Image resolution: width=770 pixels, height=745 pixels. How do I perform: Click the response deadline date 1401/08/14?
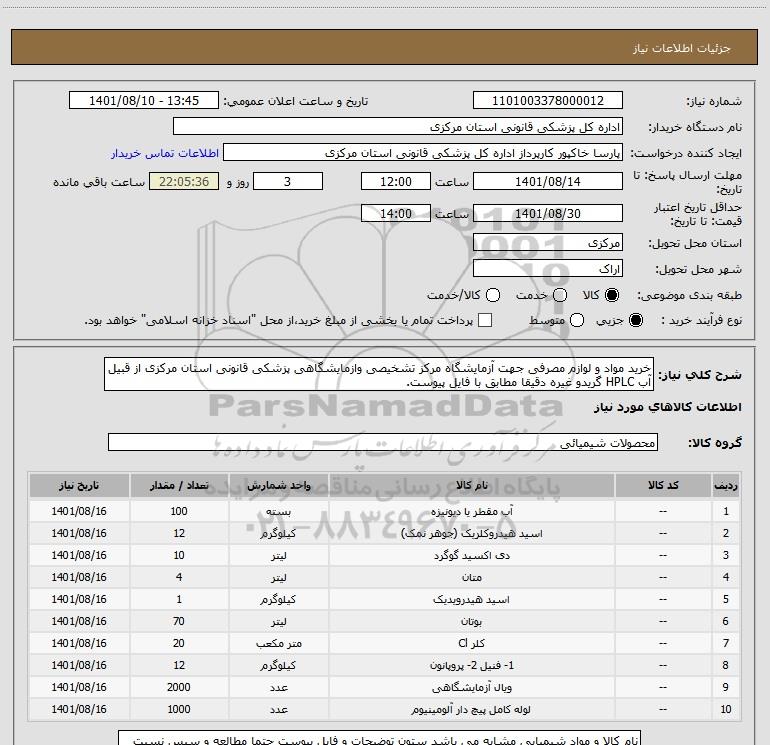point(548,181)
